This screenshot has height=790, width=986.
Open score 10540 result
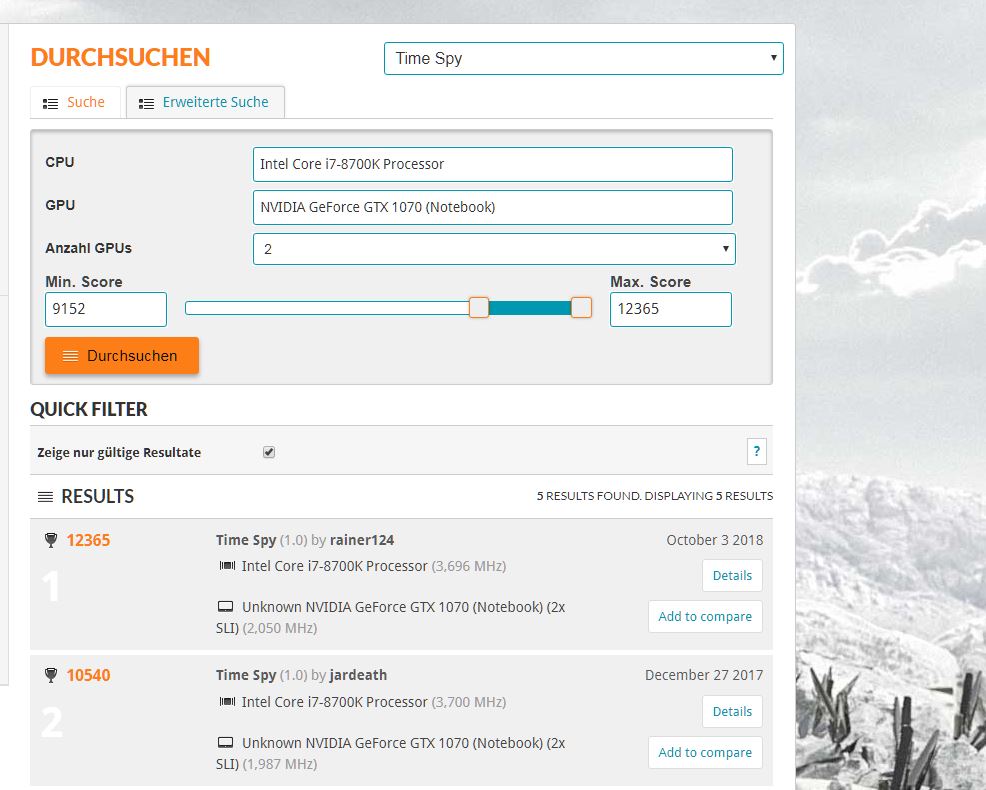[88, 676]
